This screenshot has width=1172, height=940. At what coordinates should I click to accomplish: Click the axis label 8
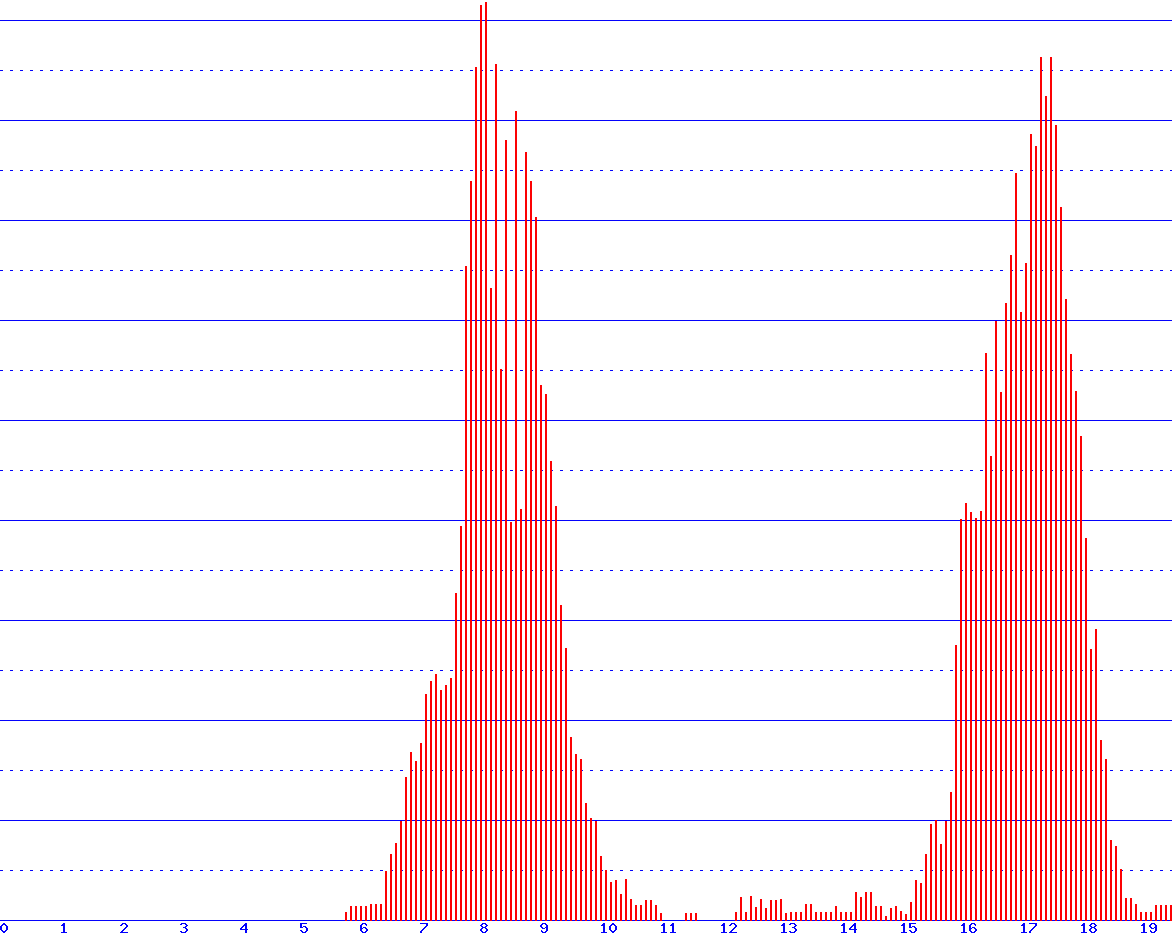pos(484,929)
